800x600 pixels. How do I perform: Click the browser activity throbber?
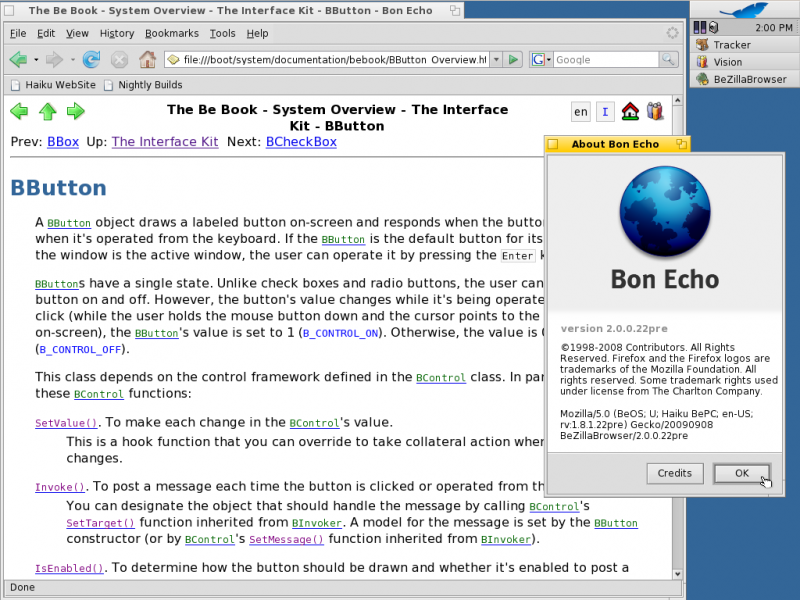(x=672, y=33)
